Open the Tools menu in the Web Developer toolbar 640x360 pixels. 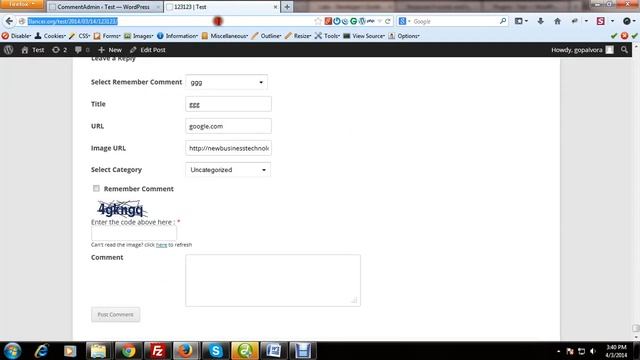pyautogui.click(x=327, y=36)
